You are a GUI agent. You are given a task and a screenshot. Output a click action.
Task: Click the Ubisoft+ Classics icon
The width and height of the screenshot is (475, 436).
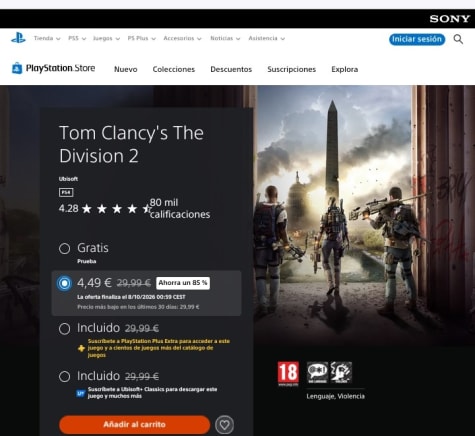[81, 393]
